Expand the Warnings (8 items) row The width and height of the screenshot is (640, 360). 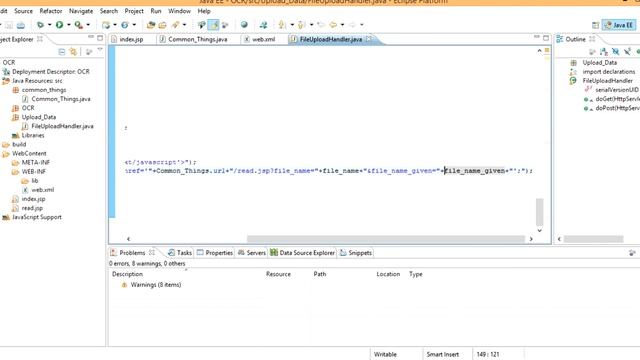pyautogui.click(x=156, y=285)
